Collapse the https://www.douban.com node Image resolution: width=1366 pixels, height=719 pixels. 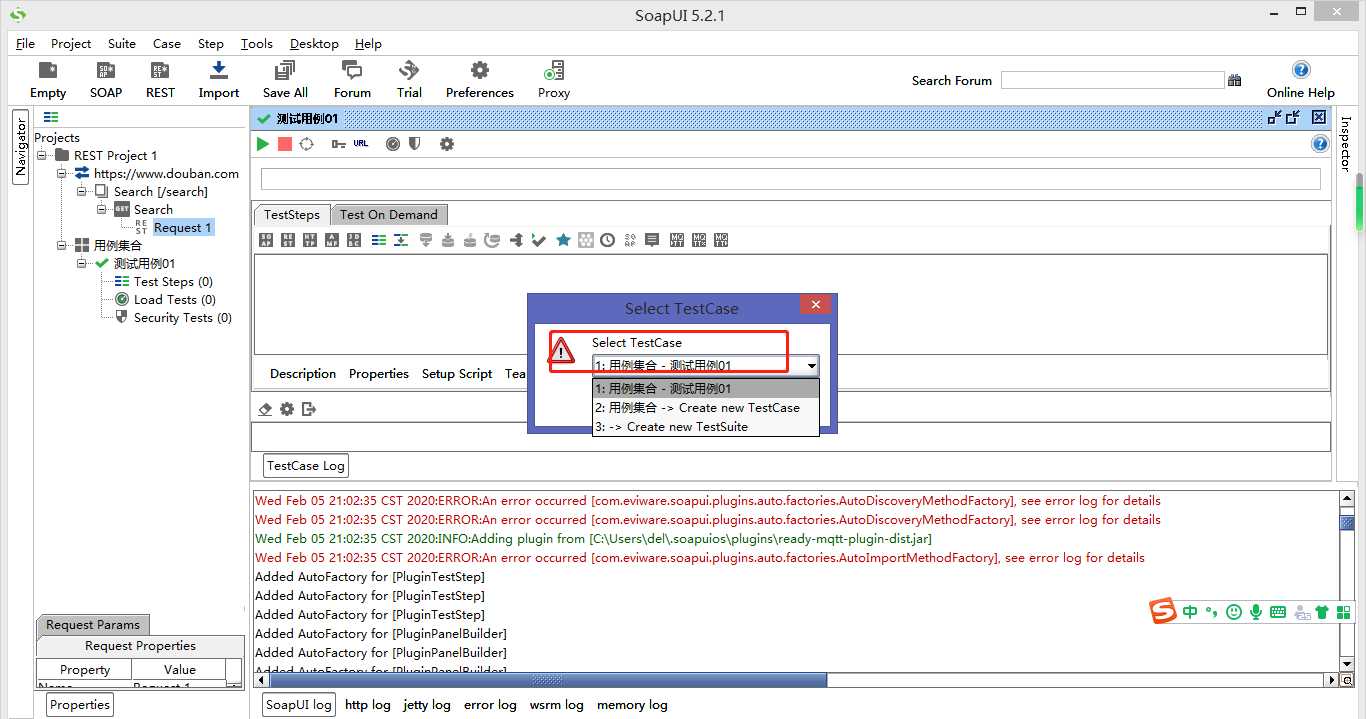pos(62,174)
